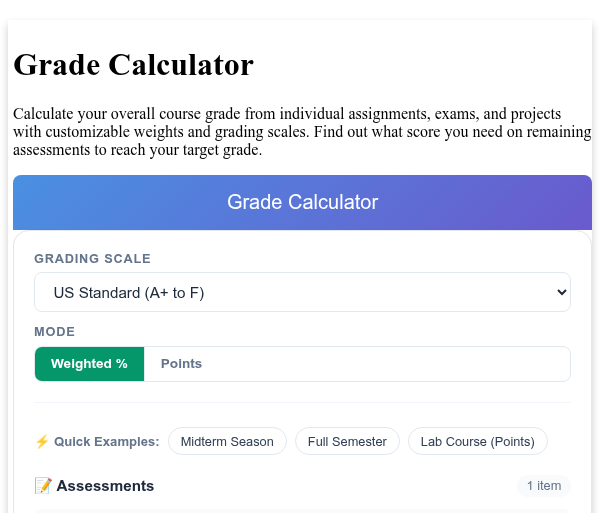Click the blue gradient Grade Calculator banner
The image size is (600, 513).
click(x=302, y=202)
